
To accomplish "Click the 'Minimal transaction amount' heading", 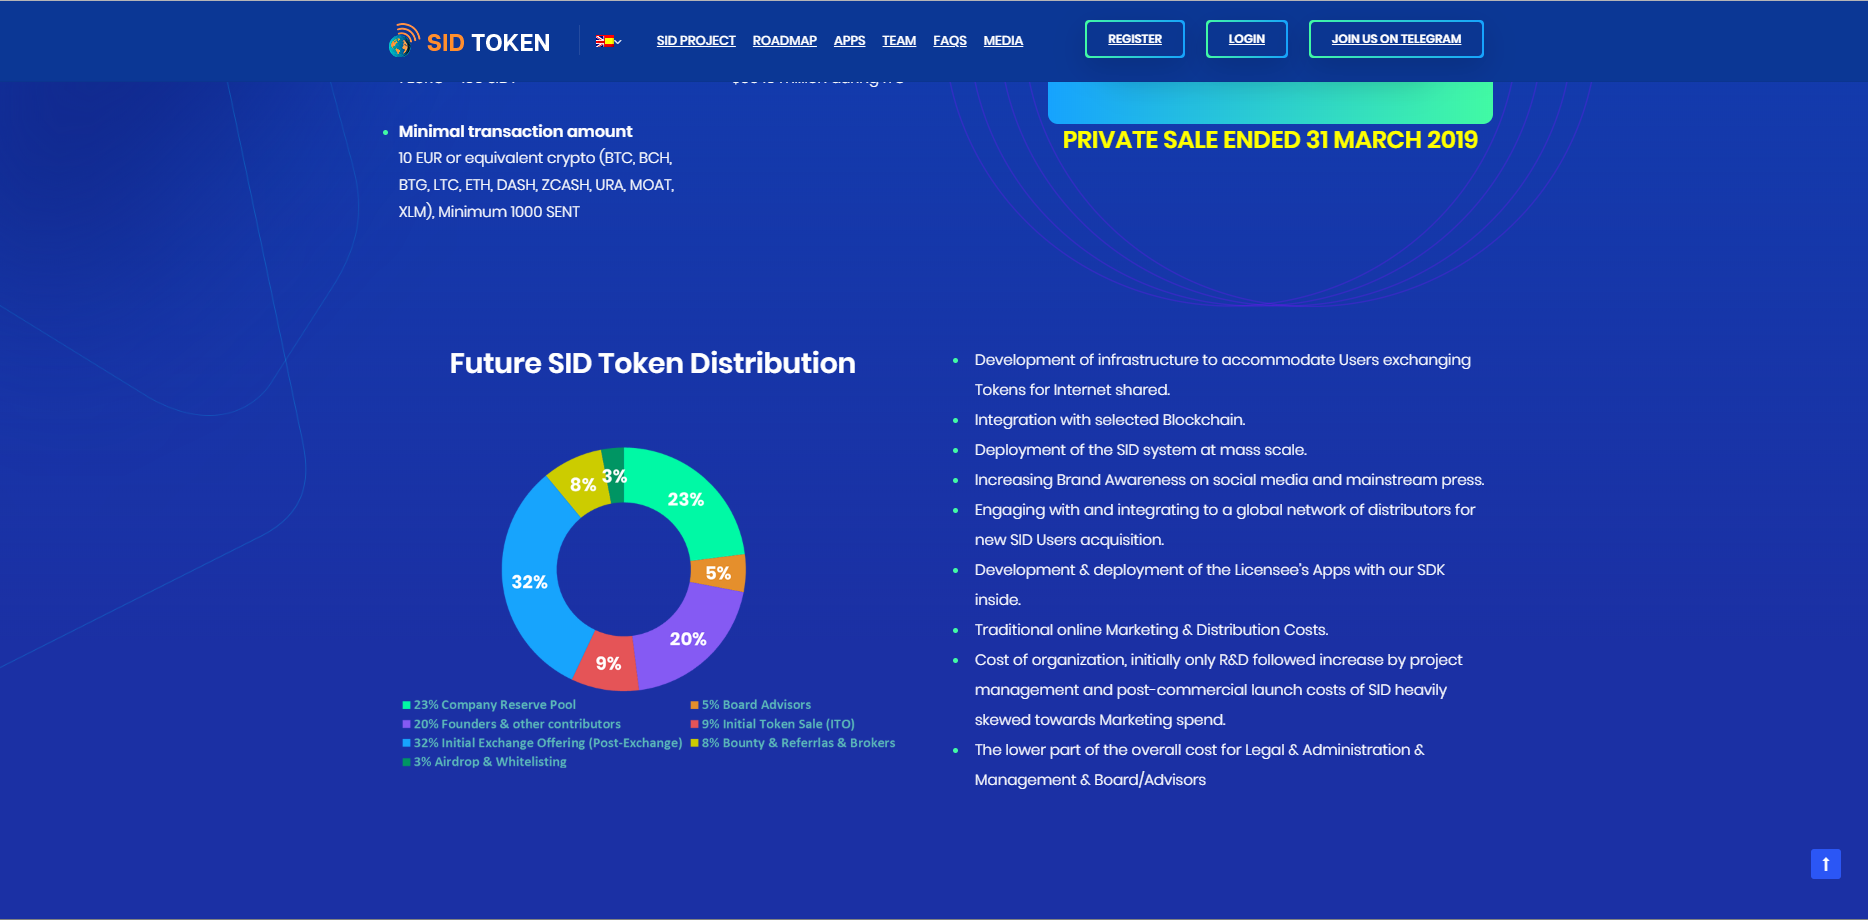I will 515,131.
